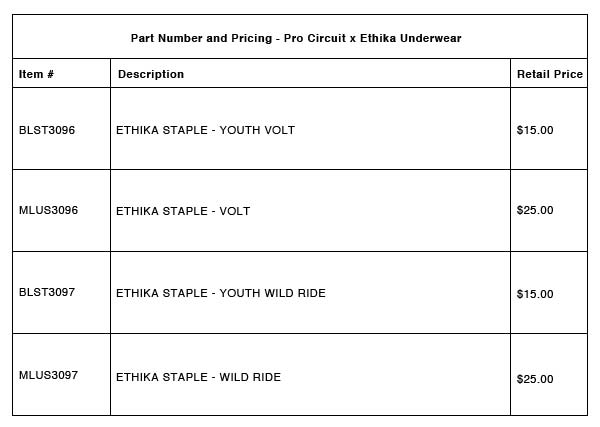The height and width of the screenshot is (427, 600).
Task: Select the 'Retail Price' column header
Action: point(549,74)
